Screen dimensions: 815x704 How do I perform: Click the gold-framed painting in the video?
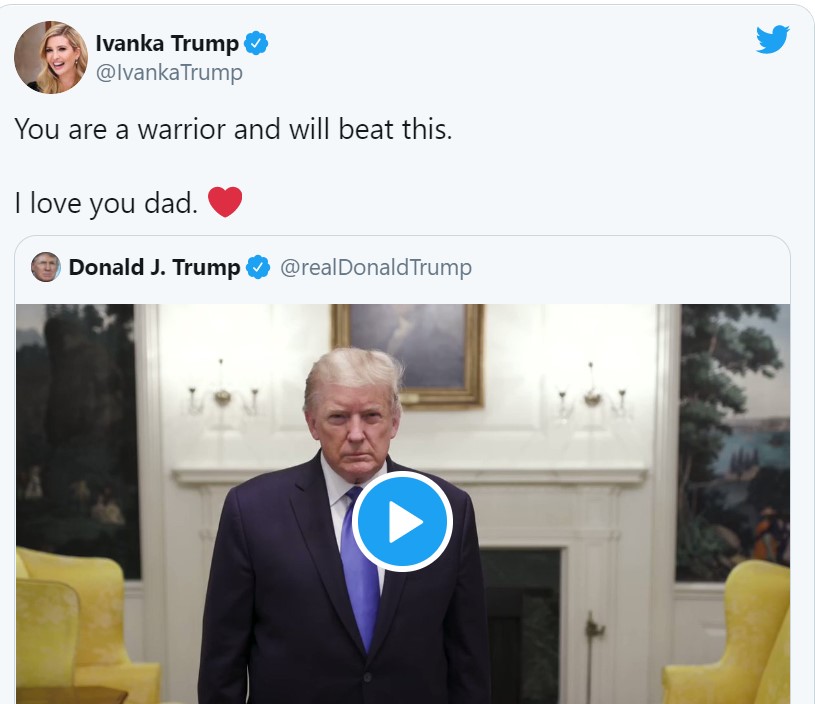pyautogui.click(x=408, y=356)
